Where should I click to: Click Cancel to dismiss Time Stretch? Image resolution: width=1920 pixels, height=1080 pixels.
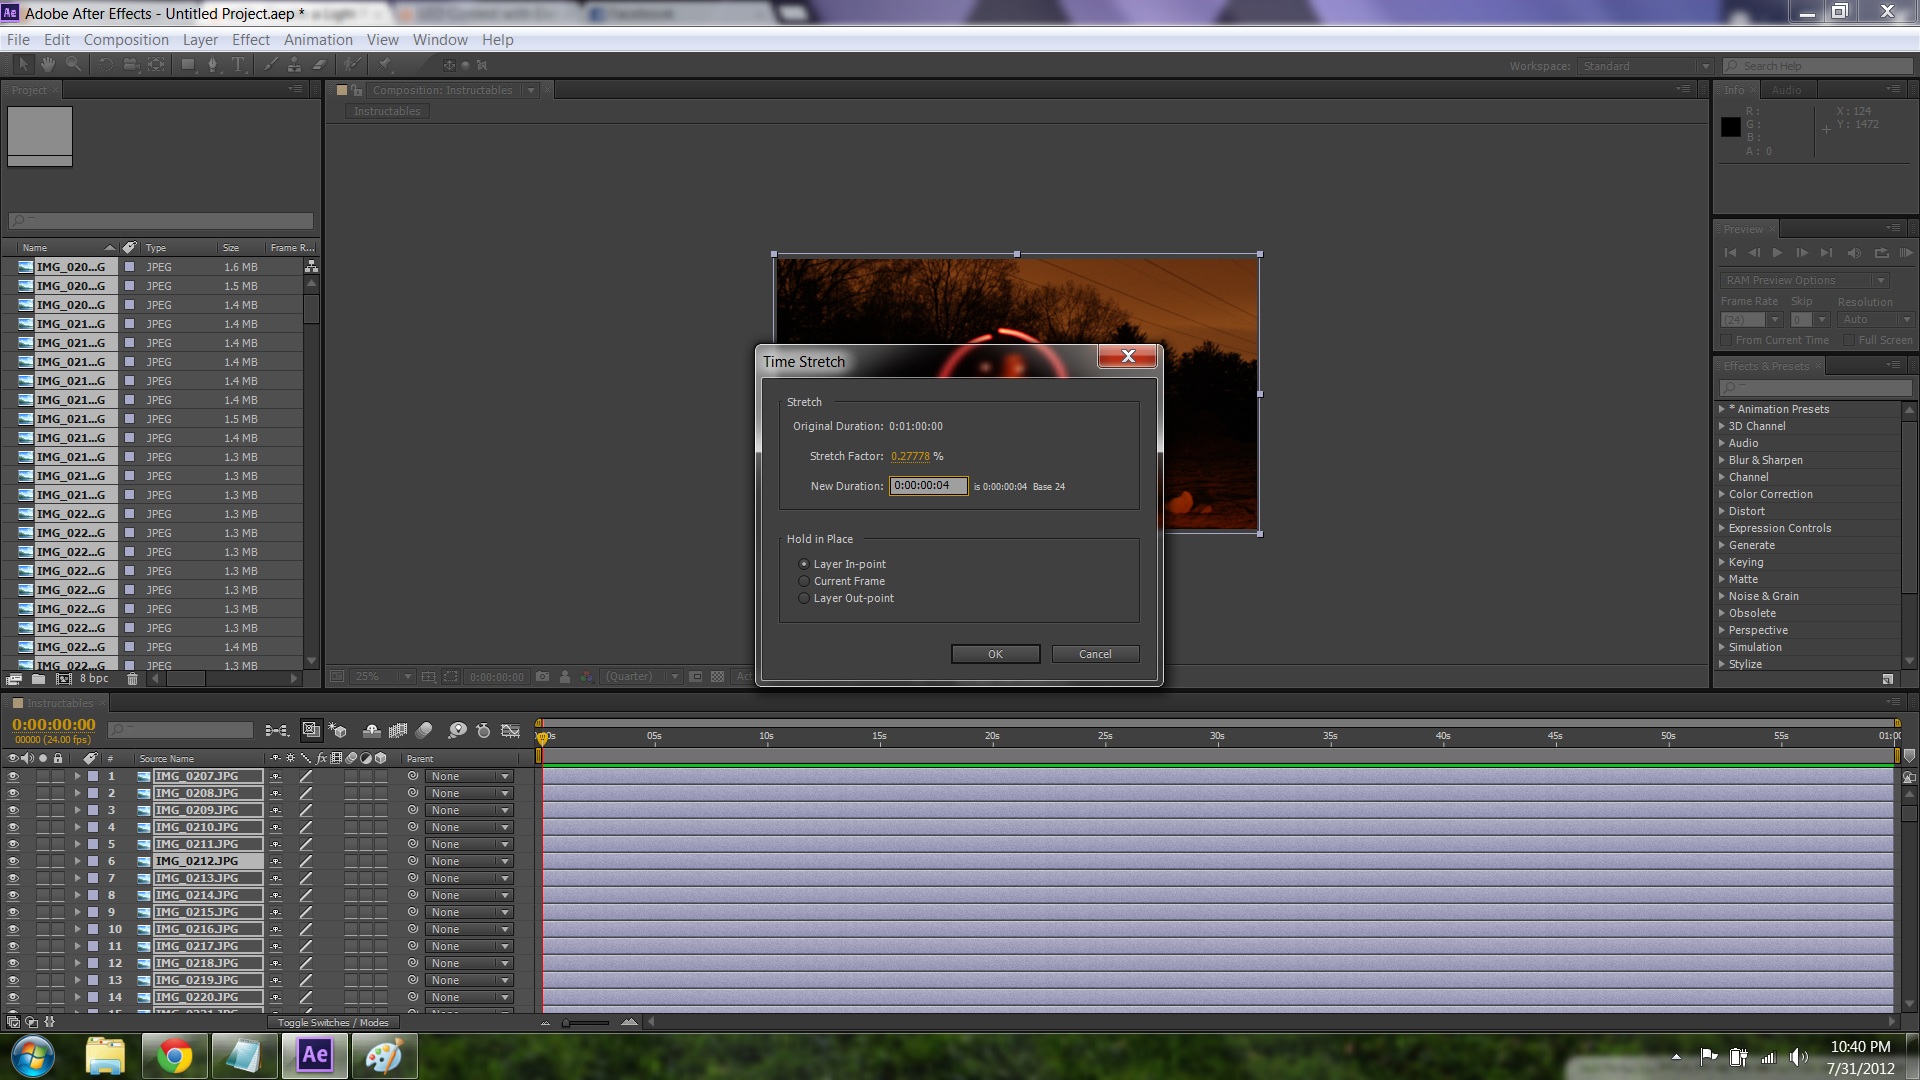coord(1095,653)
